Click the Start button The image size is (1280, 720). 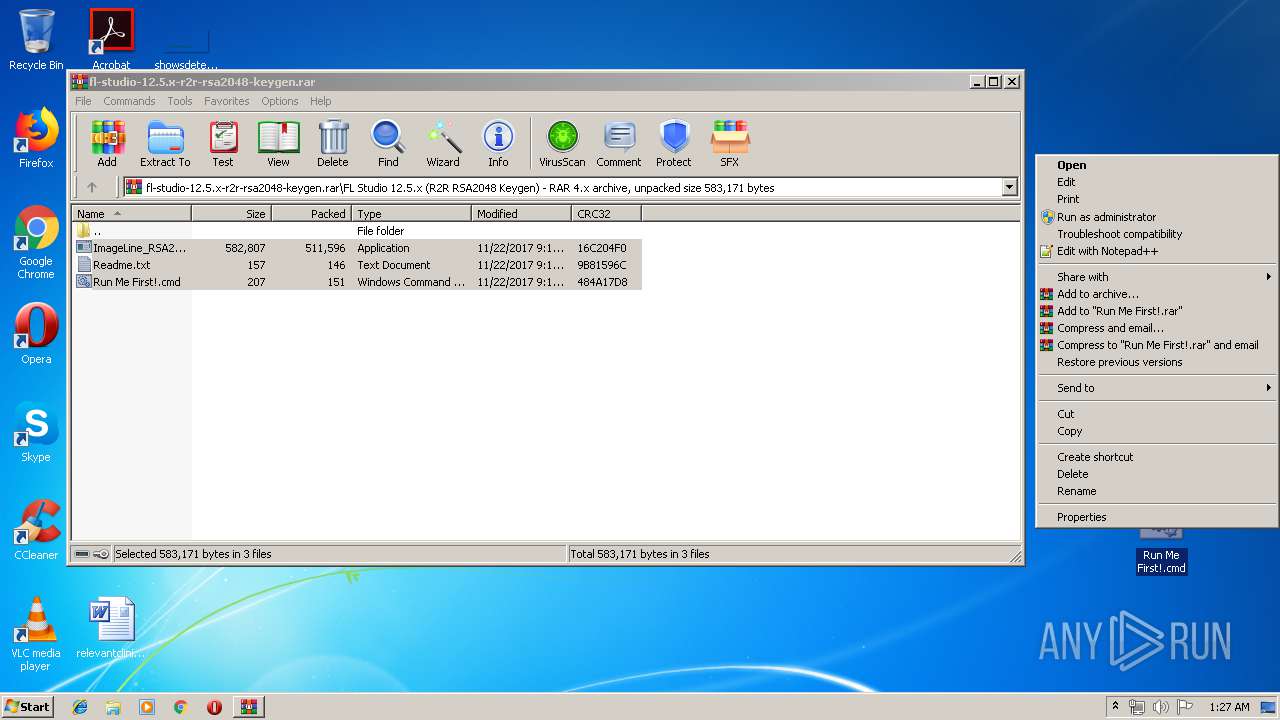(28, 707)
